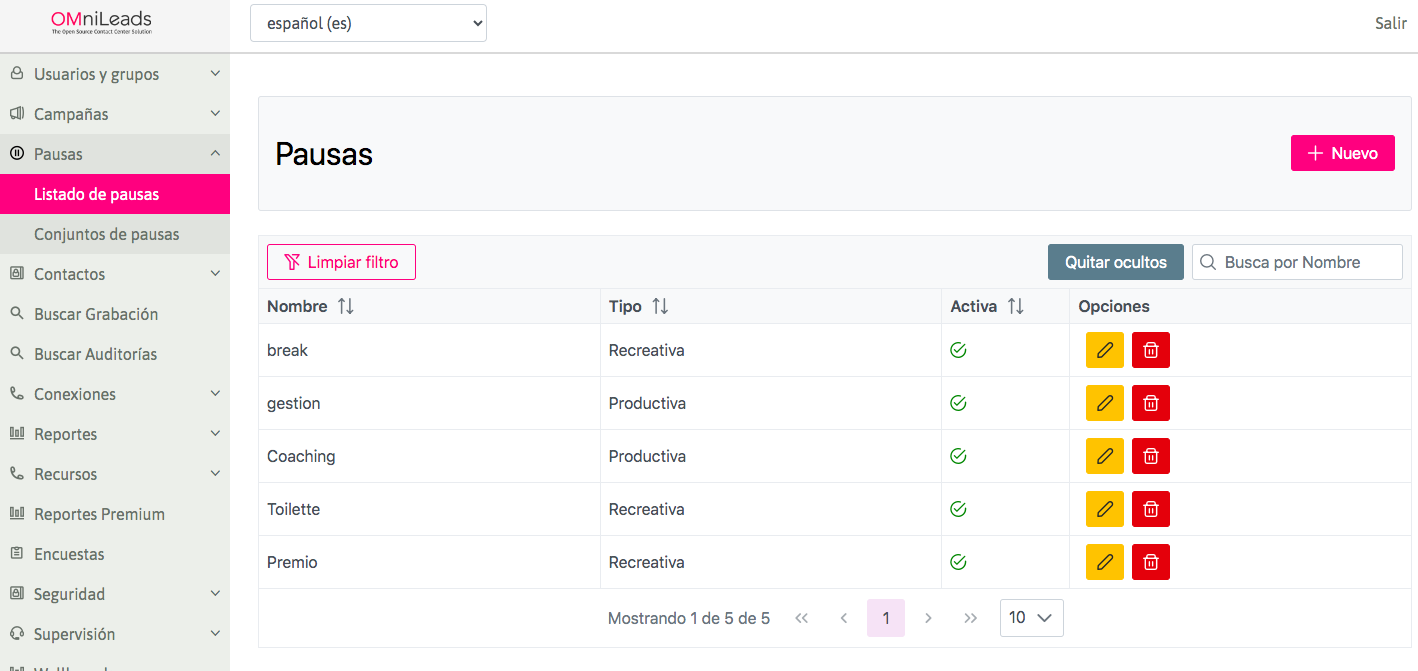Image resolution: width=1418 pixels, height=671 pixels.
Task: Open rows per page dropdown showing 10
Action: tap(1031, 618)
